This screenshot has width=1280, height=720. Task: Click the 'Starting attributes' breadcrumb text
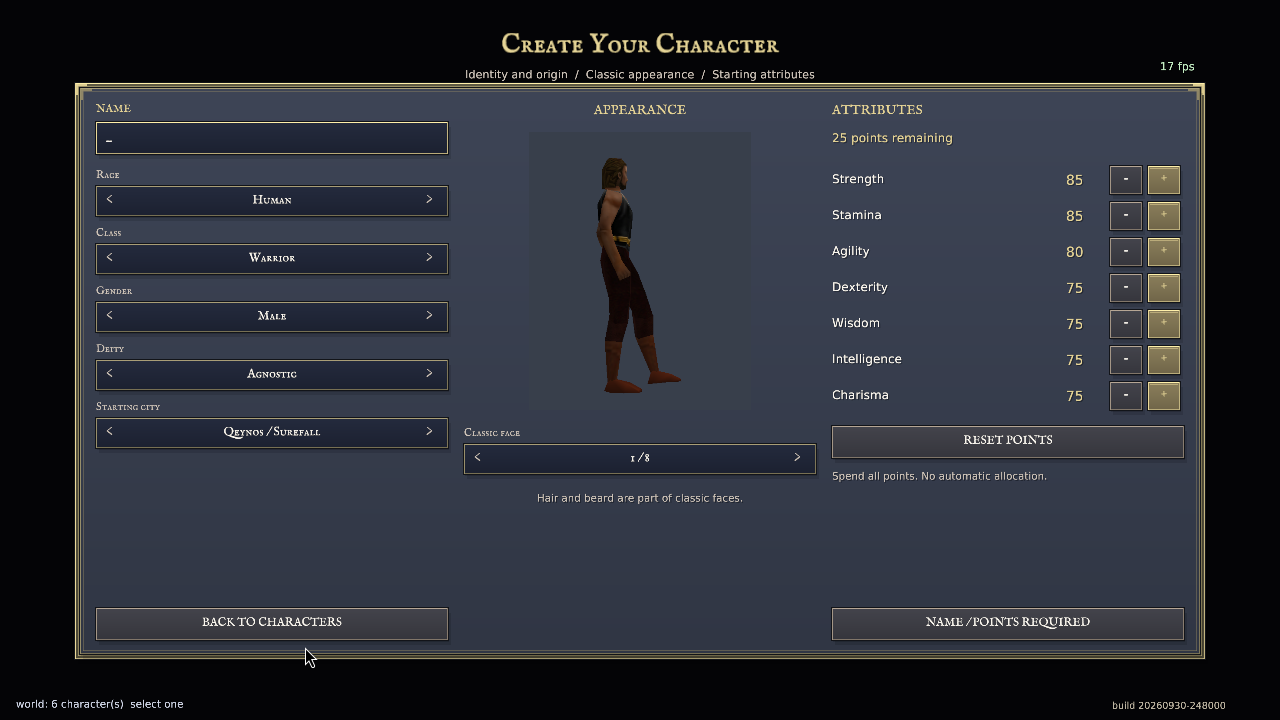click(763, 75)
